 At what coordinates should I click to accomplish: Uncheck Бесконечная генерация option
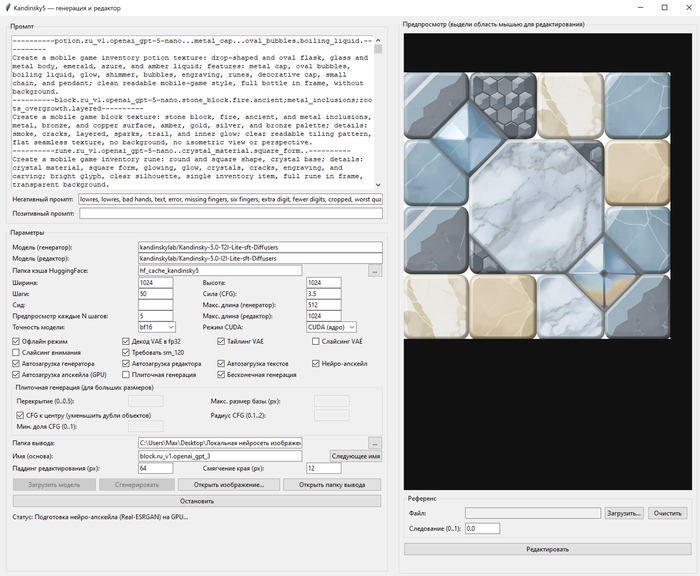point(220,375)
